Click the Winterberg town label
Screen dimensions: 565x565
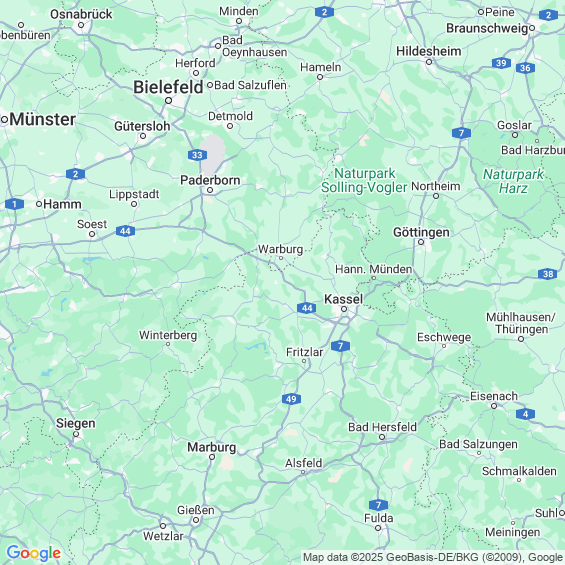pos(168,335)
